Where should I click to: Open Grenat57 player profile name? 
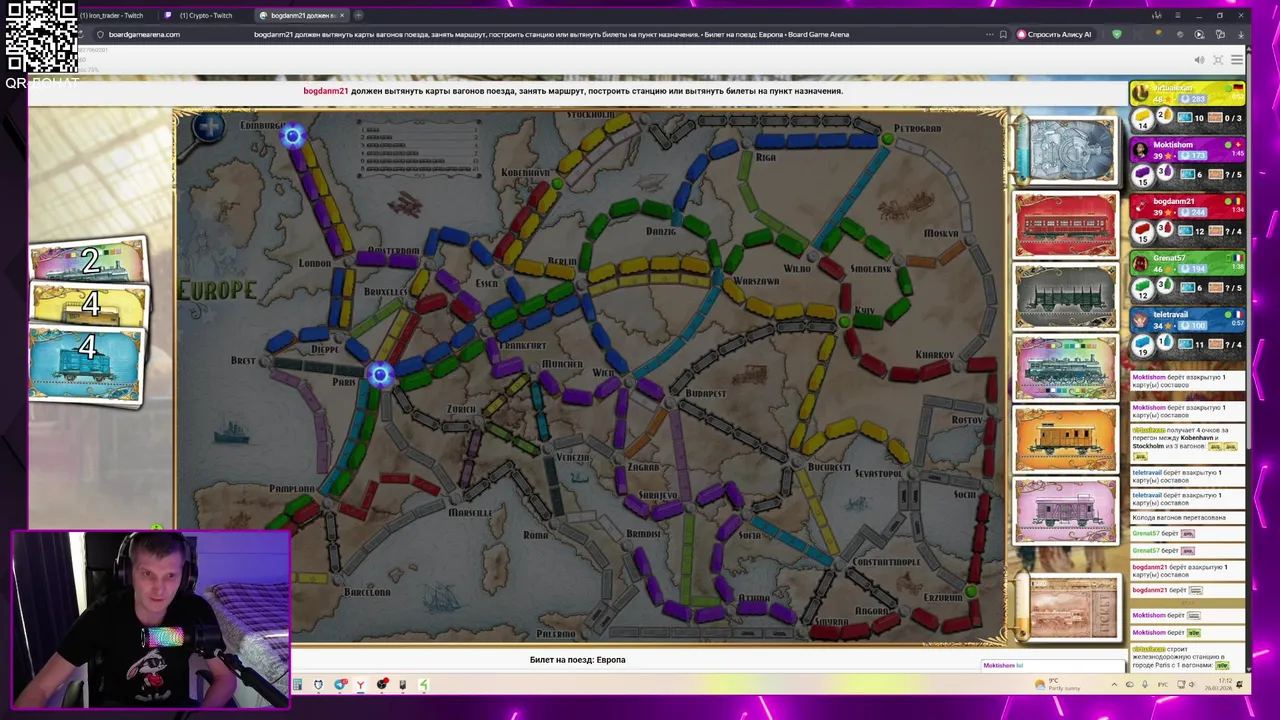[1171, 258]
